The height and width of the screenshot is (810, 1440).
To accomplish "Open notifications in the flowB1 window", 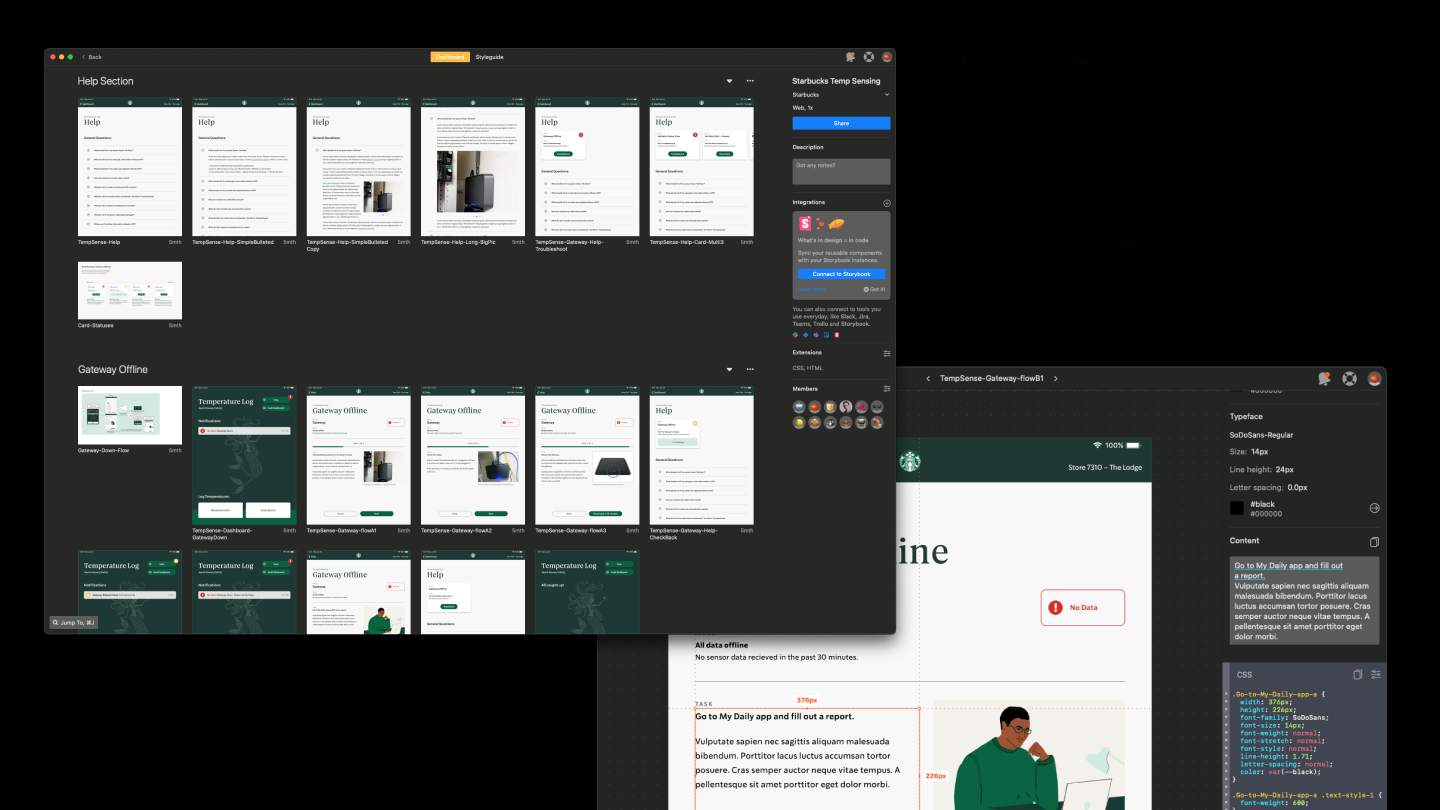I will point(1324,378).
